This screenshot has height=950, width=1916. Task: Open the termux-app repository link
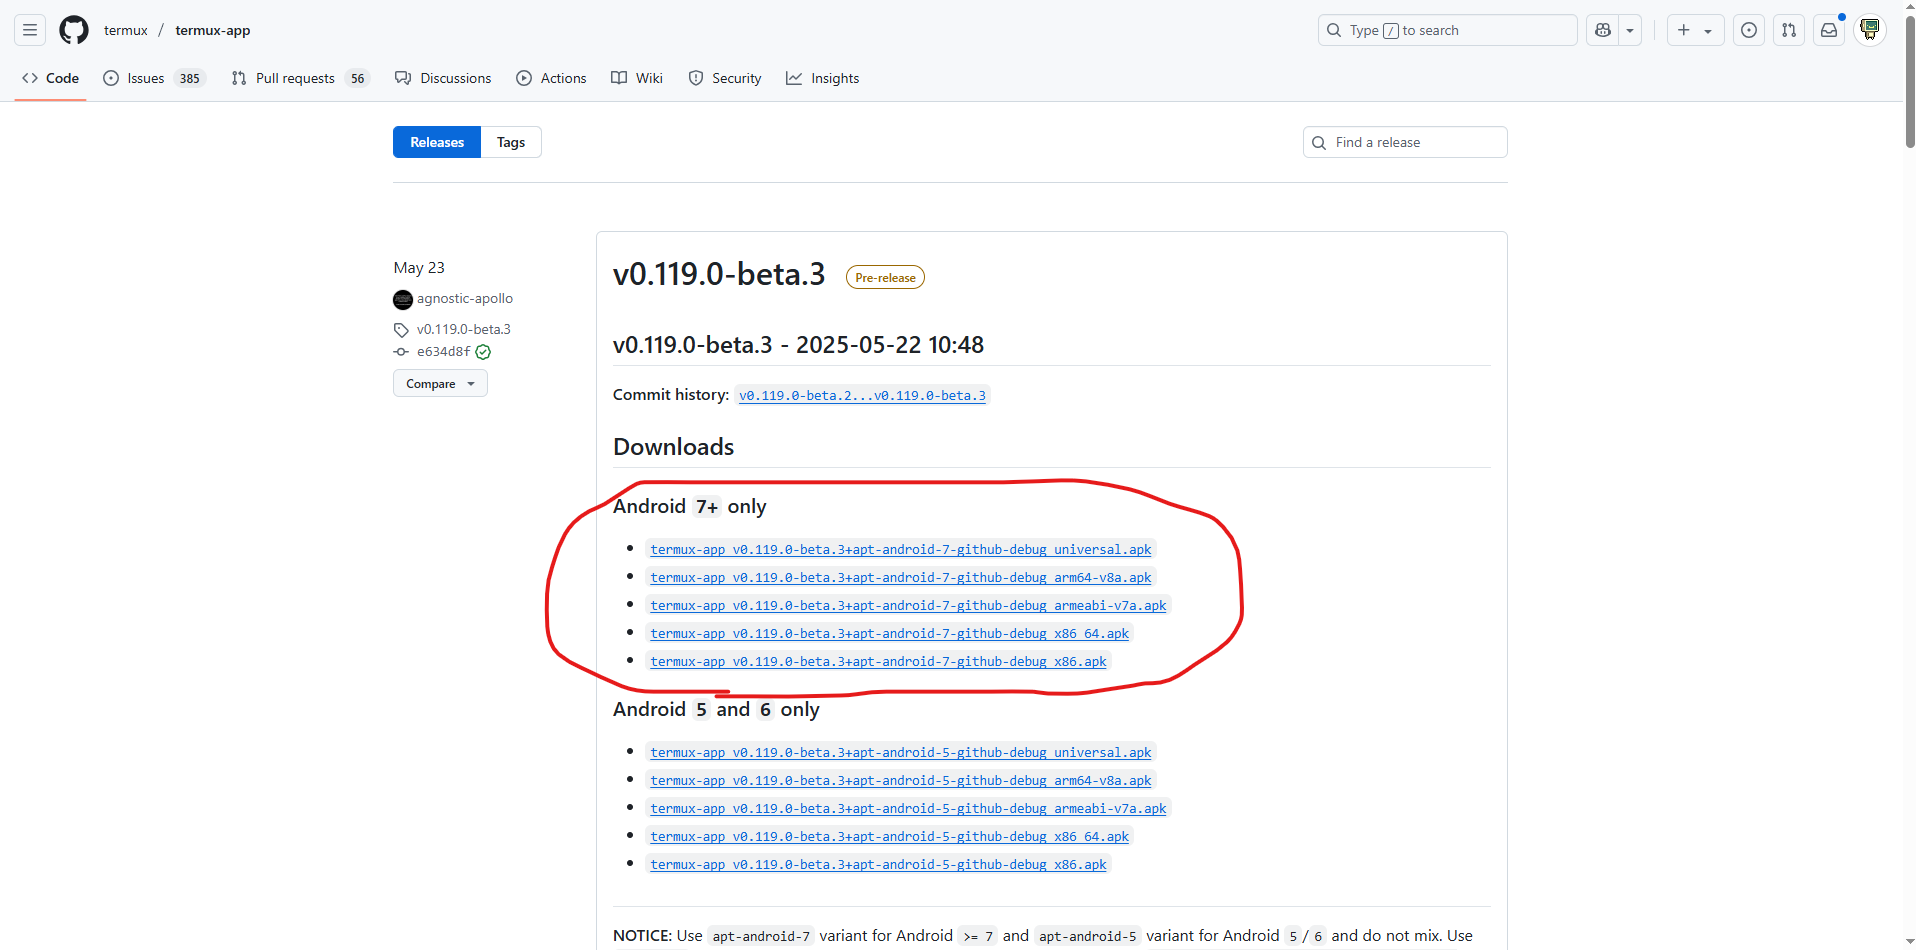tap(213, 30)
